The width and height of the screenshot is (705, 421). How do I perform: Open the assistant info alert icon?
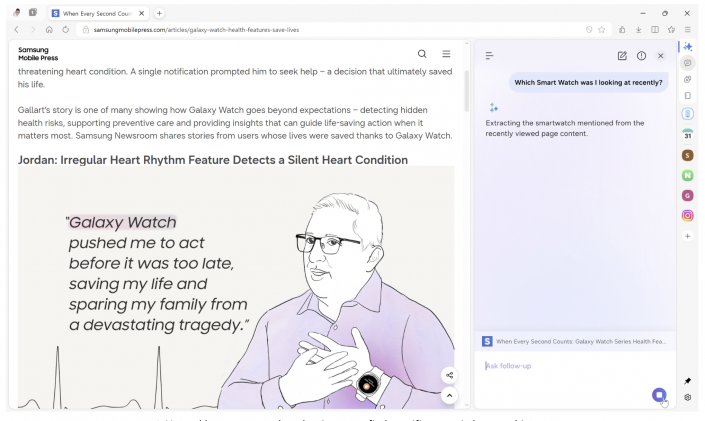641,56
